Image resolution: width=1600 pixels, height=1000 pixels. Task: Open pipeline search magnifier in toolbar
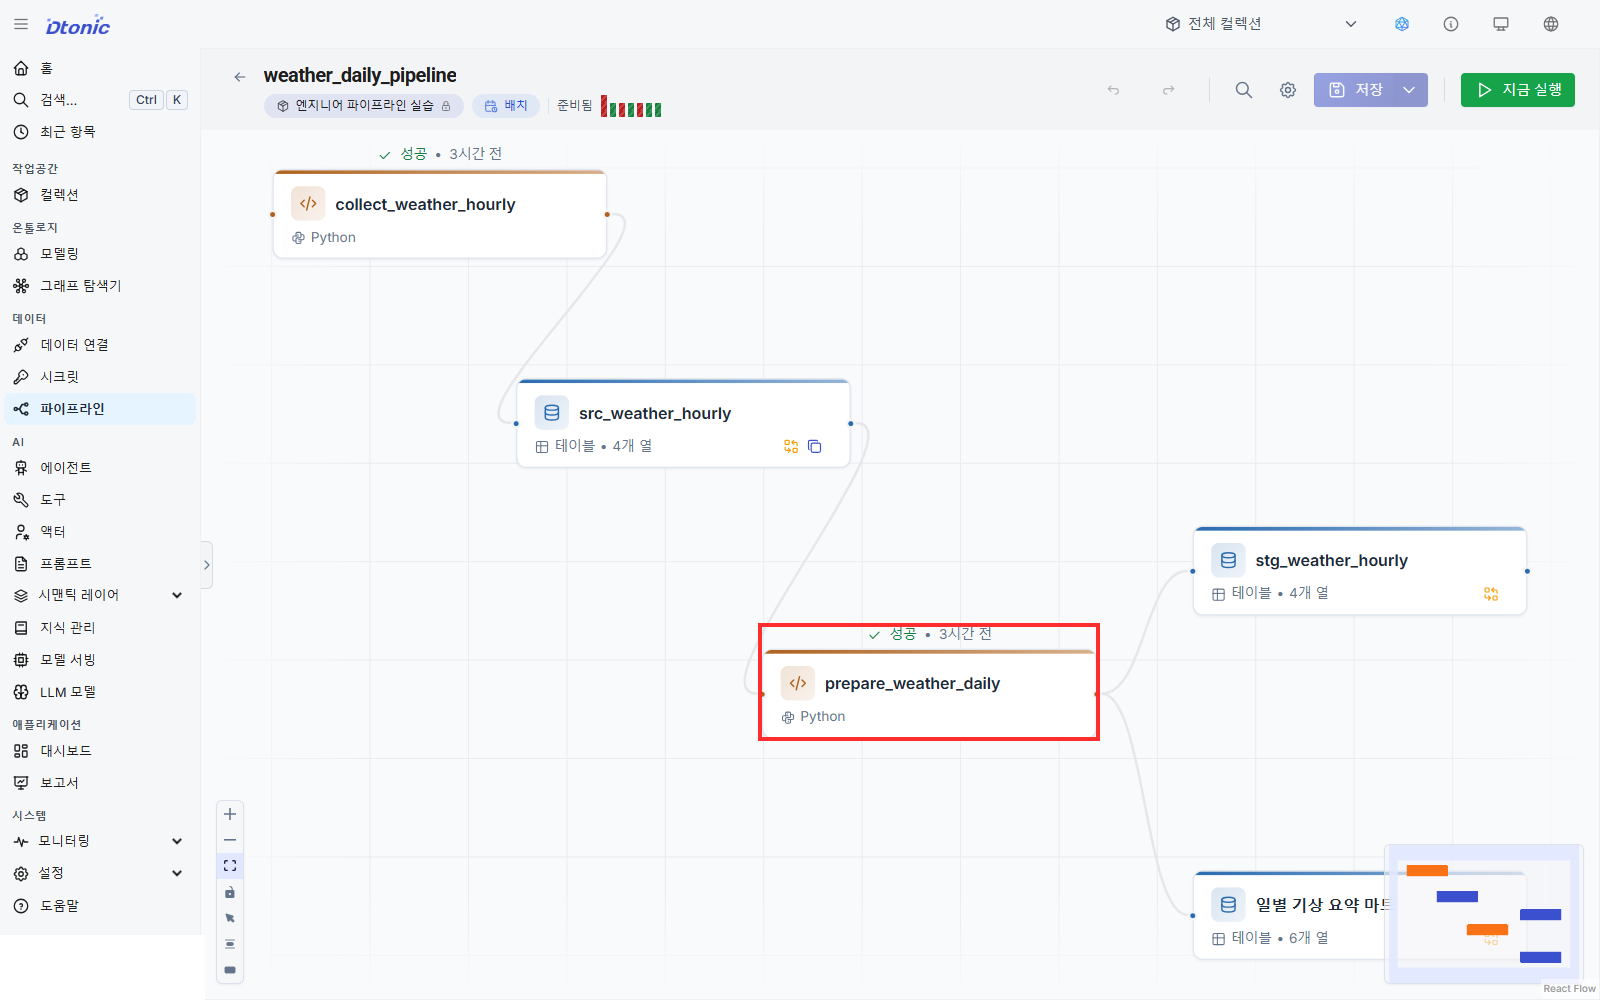(x=1244, y=90)
